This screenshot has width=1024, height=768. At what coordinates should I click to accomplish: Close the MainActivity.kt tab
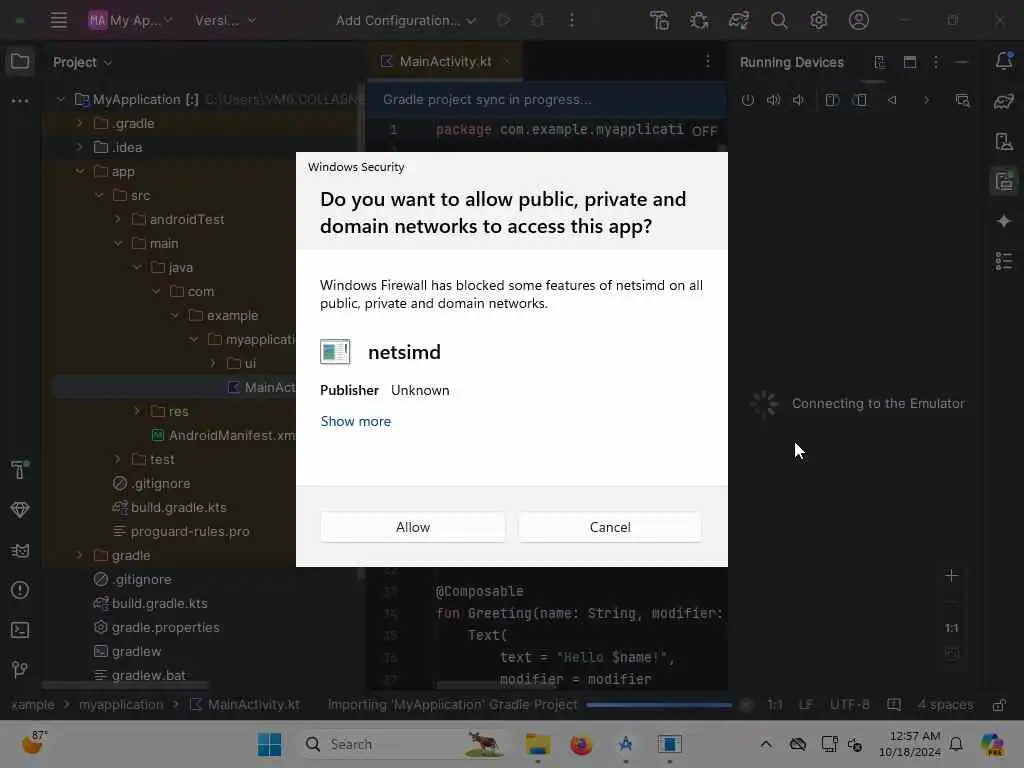click(507, 61)
